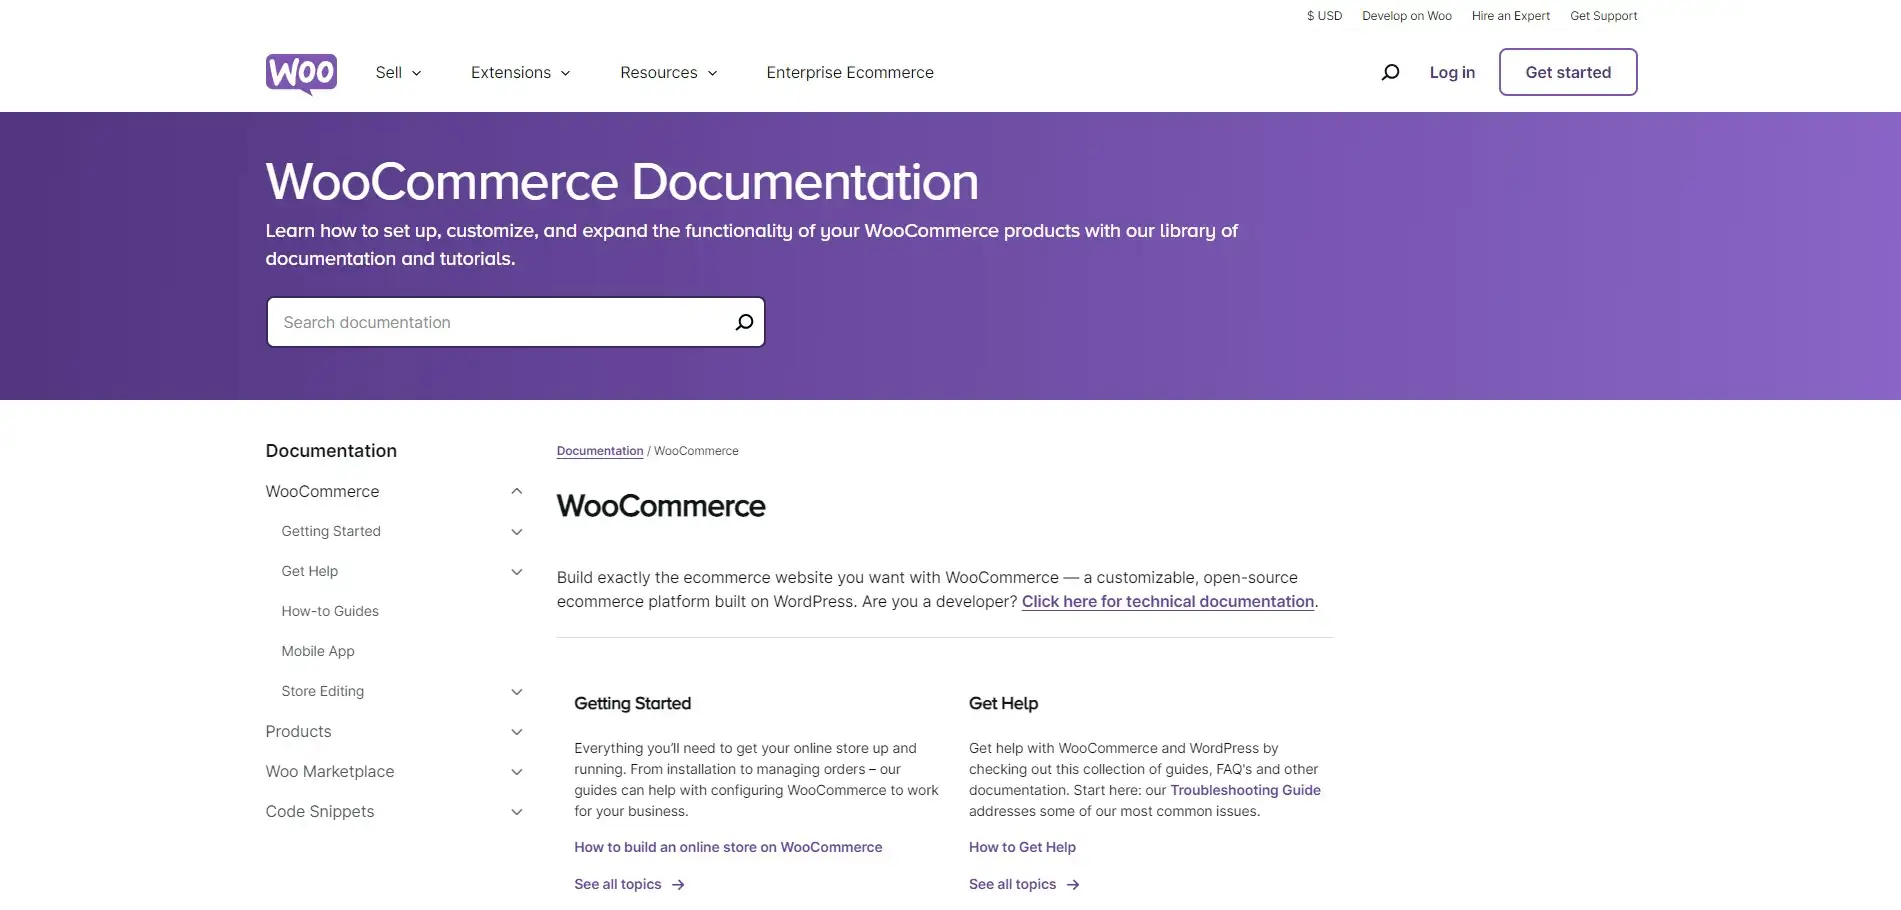Click See all topics under Get Help
The image size is (1901, 910).
pos(1012,884)
